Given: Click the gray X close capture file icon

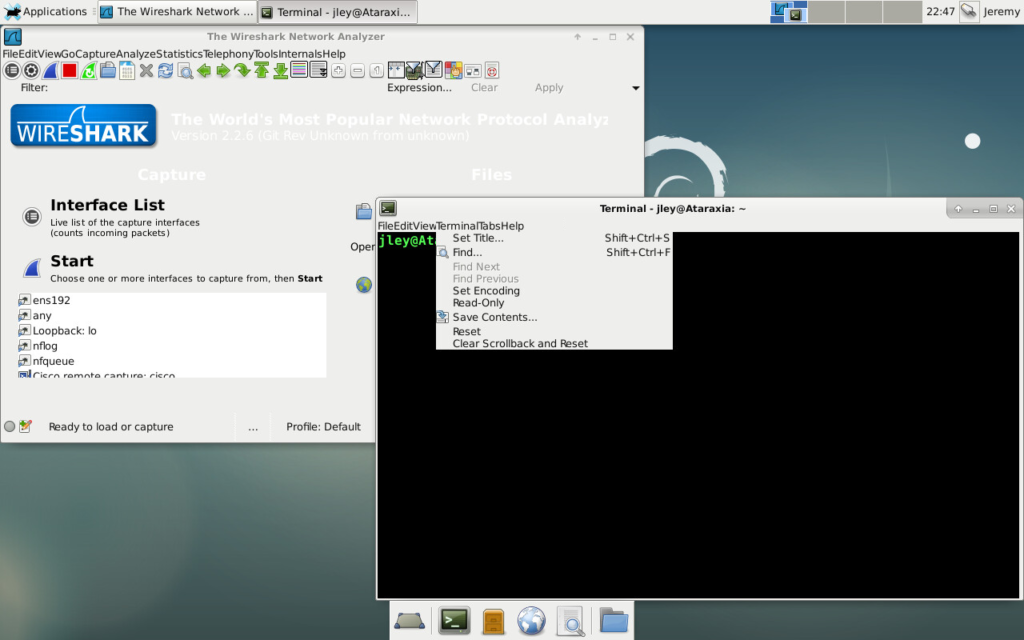Looking at the screenshot, I should coord(146,71).
